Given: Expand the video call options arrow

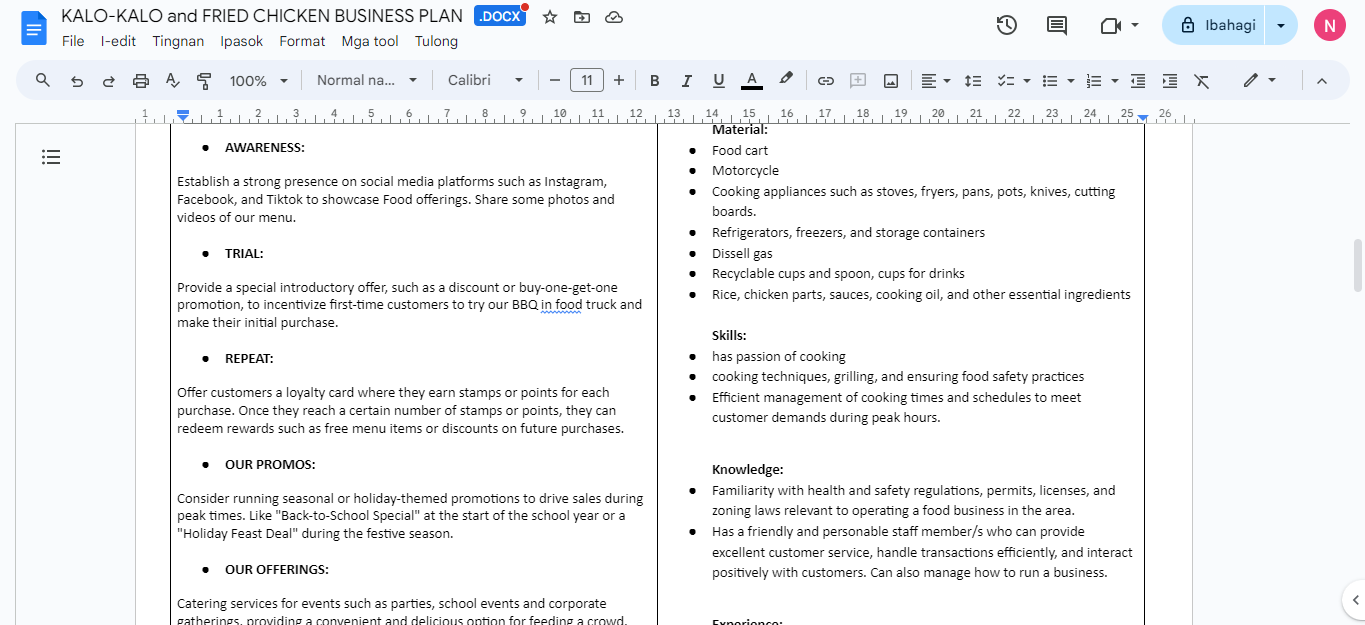Looking at the screenshot, I should coord(1135,25).
